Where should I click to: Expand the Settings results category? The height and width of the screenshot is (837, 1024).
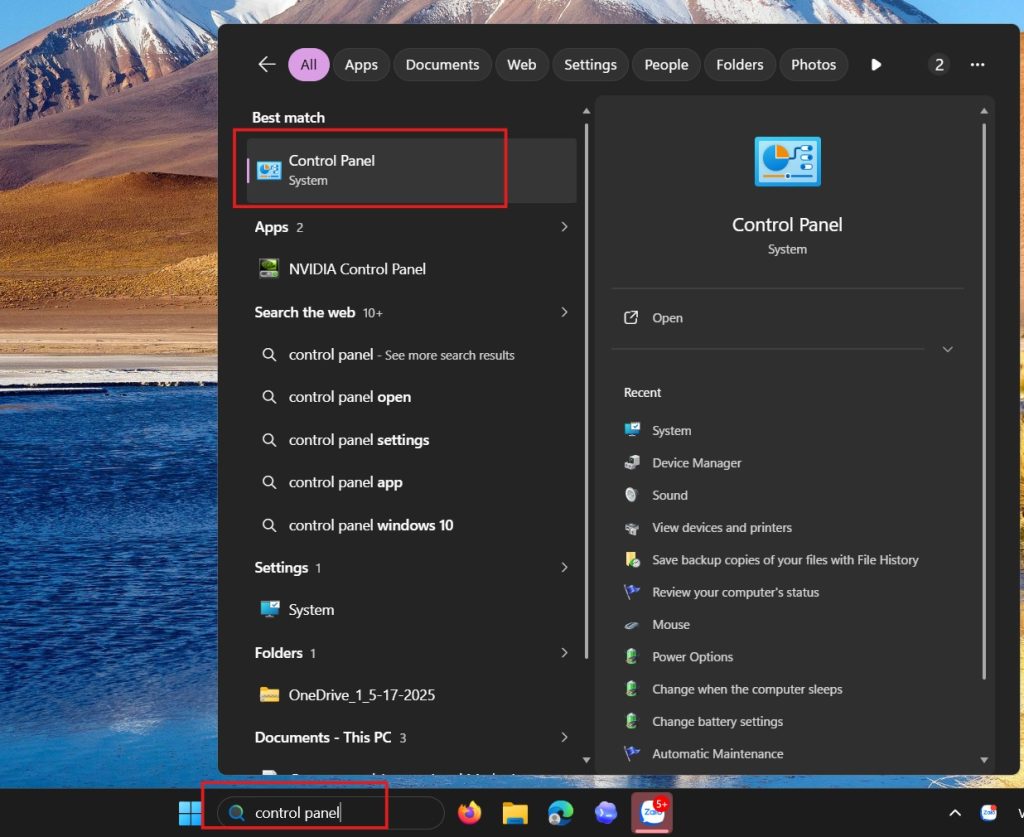click(564, 567)
